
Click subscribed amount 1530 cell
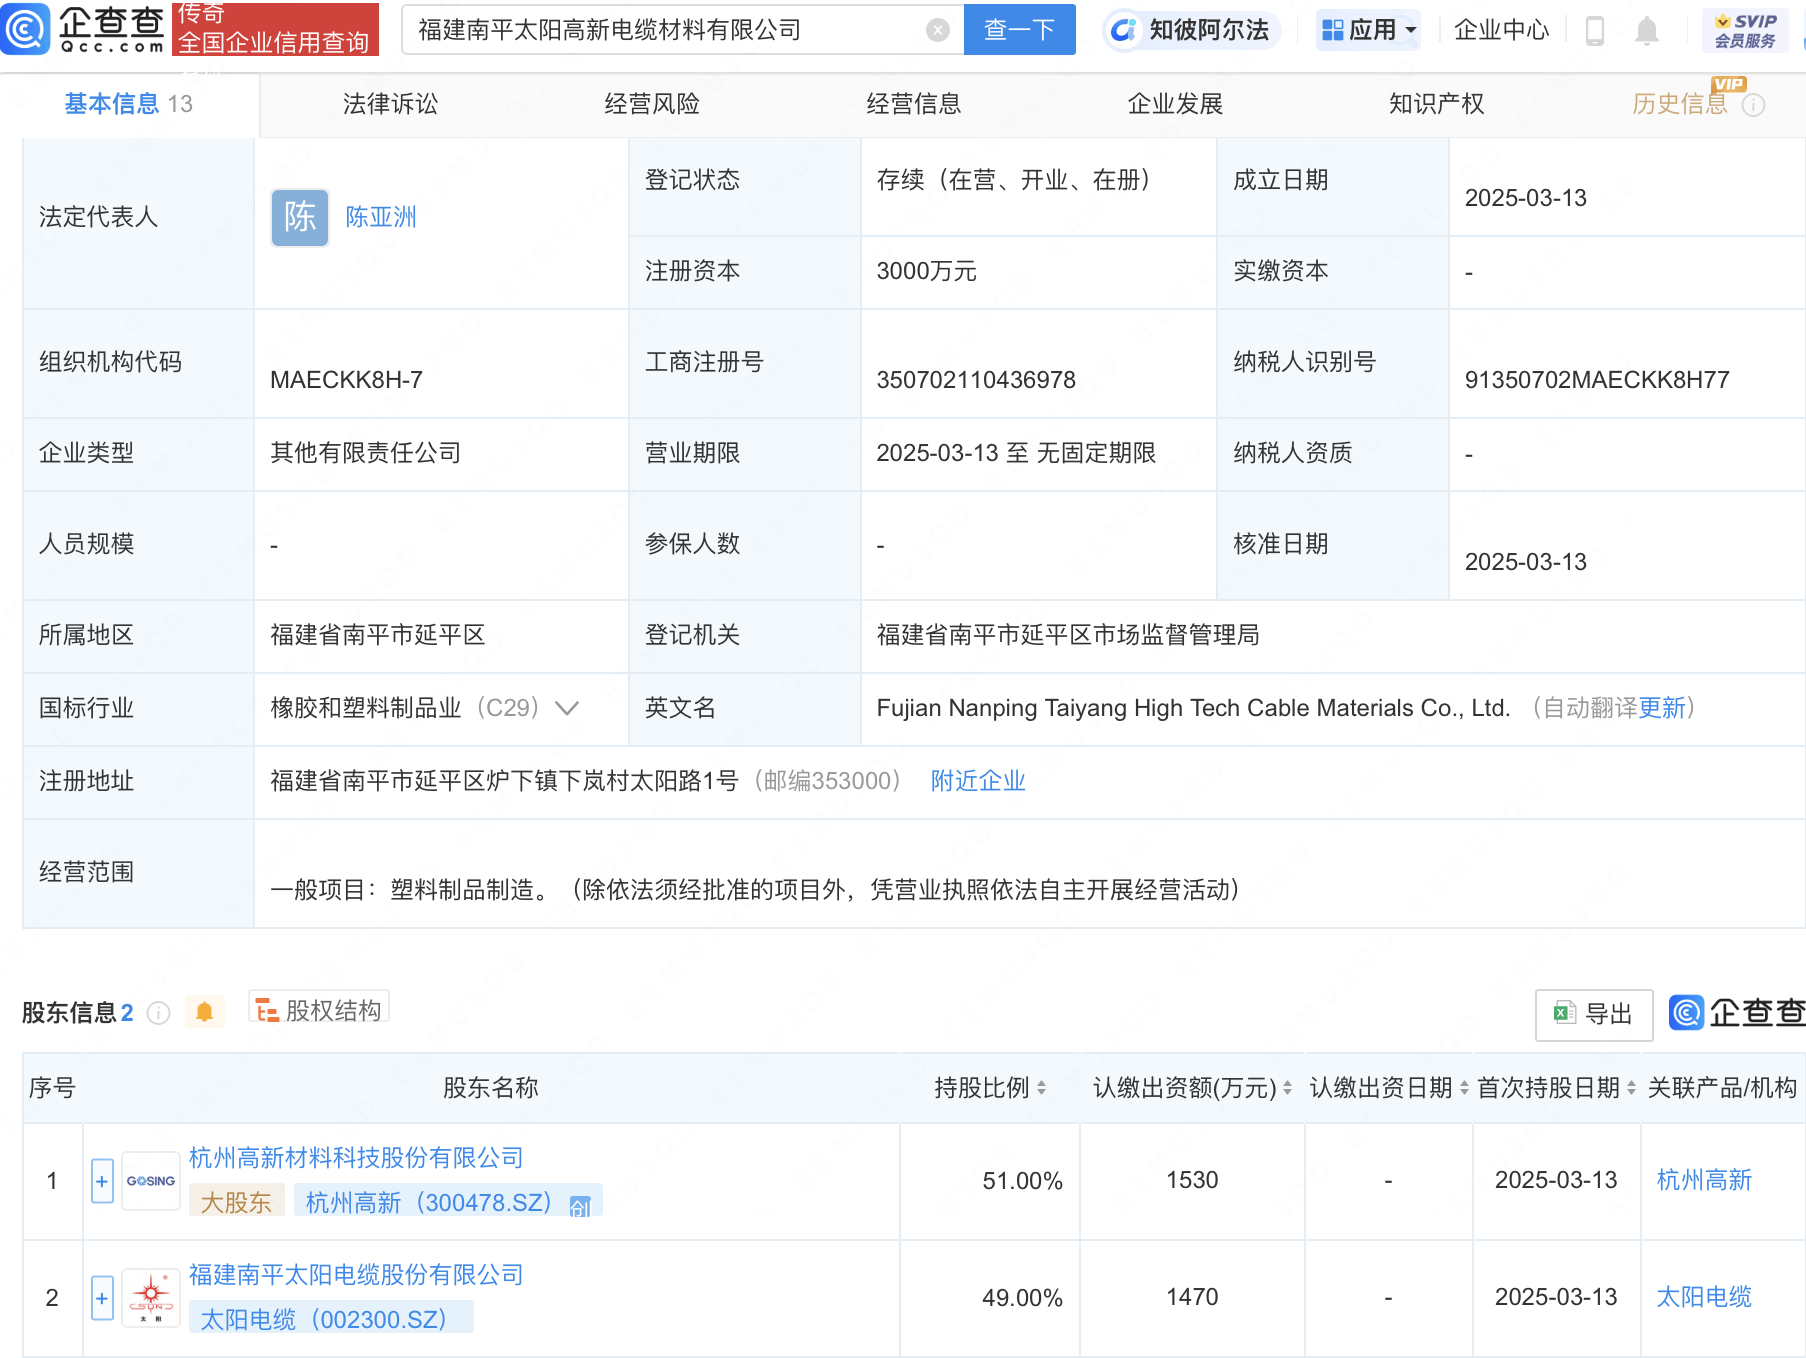(x=1192, y=1180)
